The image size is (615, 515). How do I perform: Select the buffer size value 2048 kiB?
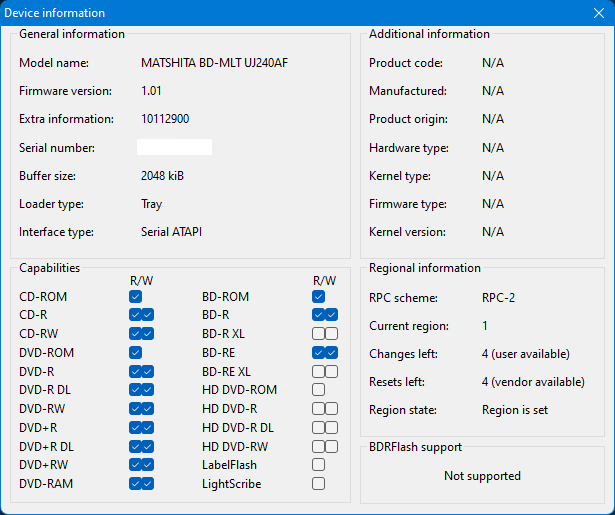click(162, 176)
